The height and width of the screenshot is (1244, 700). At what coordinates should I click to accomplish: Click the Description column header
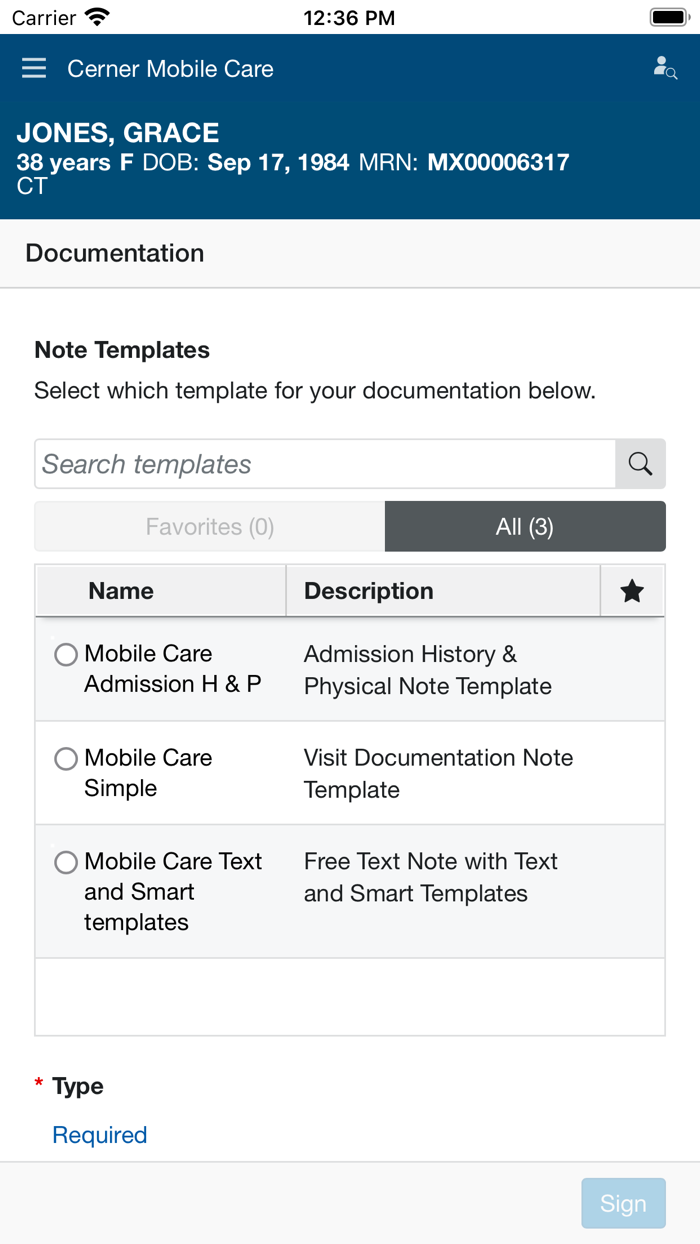(x=368, y=591)
